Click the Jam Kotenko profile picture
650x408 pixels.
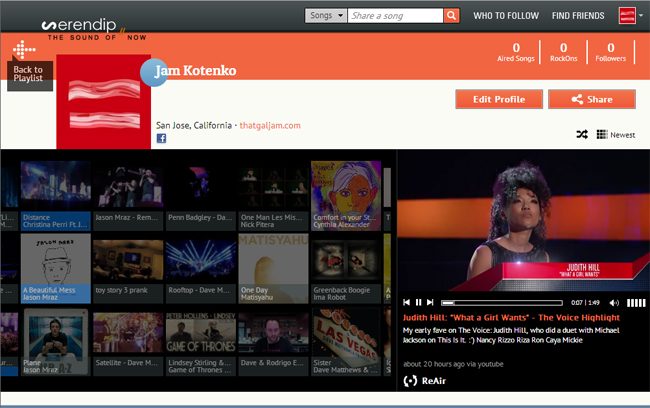(x=104, y=102)
